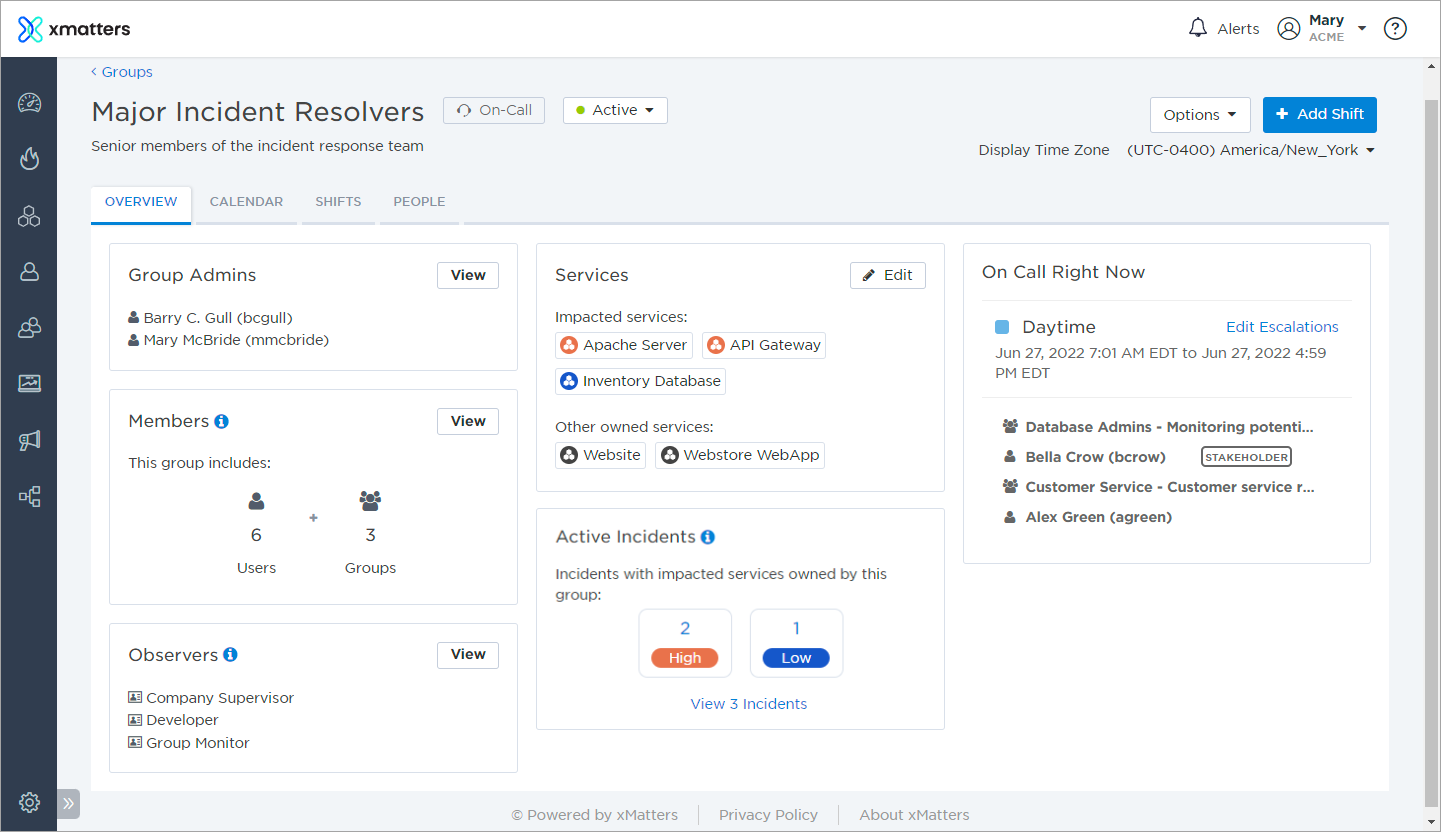Click the Add Shift button

point(1320,114)
